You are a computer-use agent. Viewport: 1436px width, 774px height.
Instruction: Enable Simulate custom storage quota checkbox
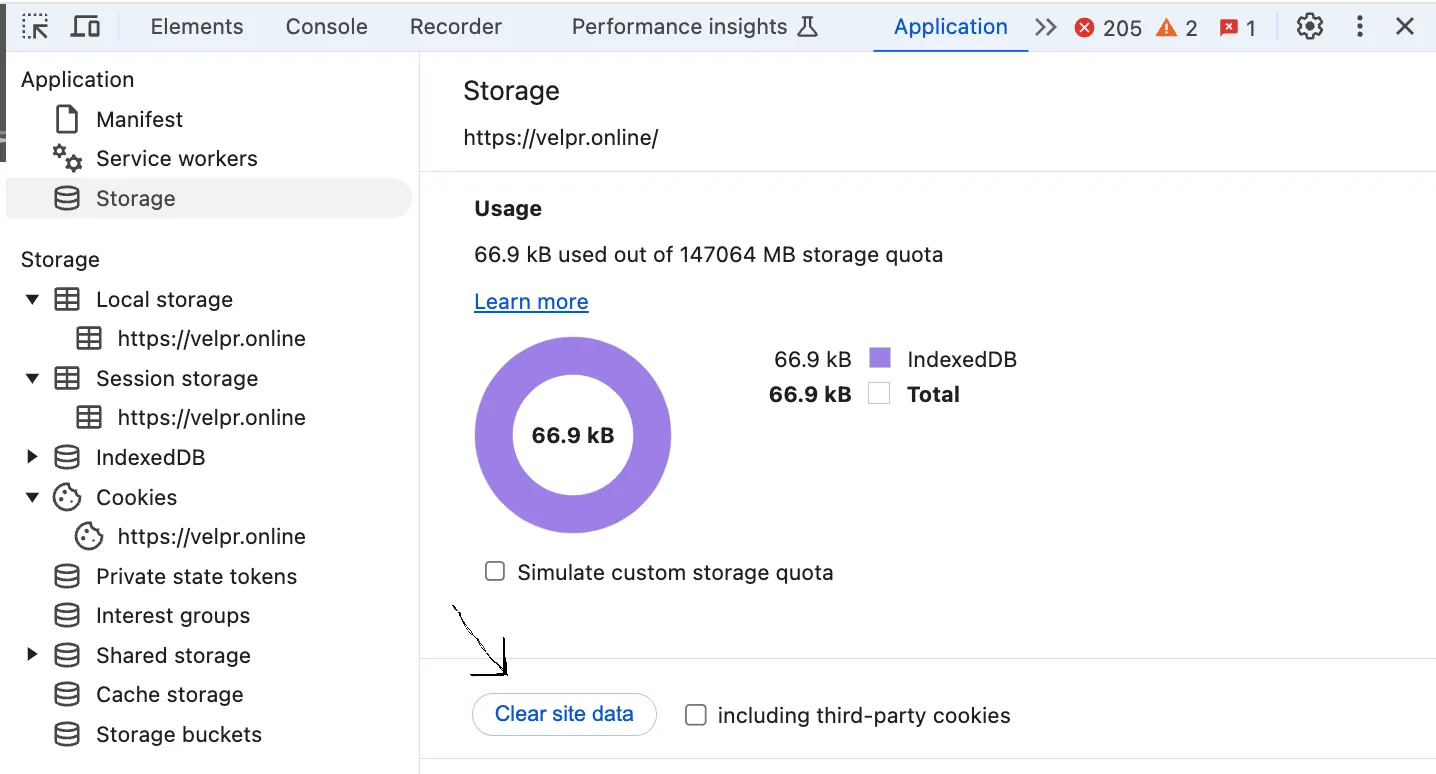(495, 572)
